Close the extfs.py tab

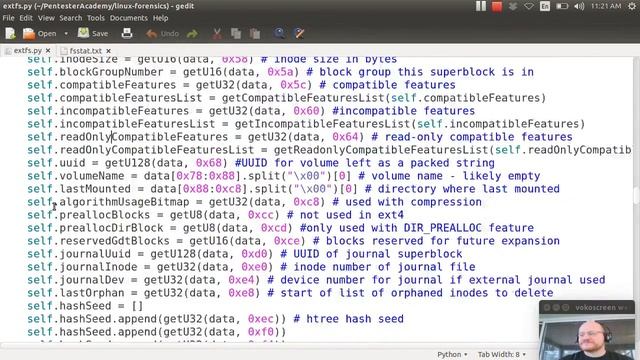click(x=48, y=51)
